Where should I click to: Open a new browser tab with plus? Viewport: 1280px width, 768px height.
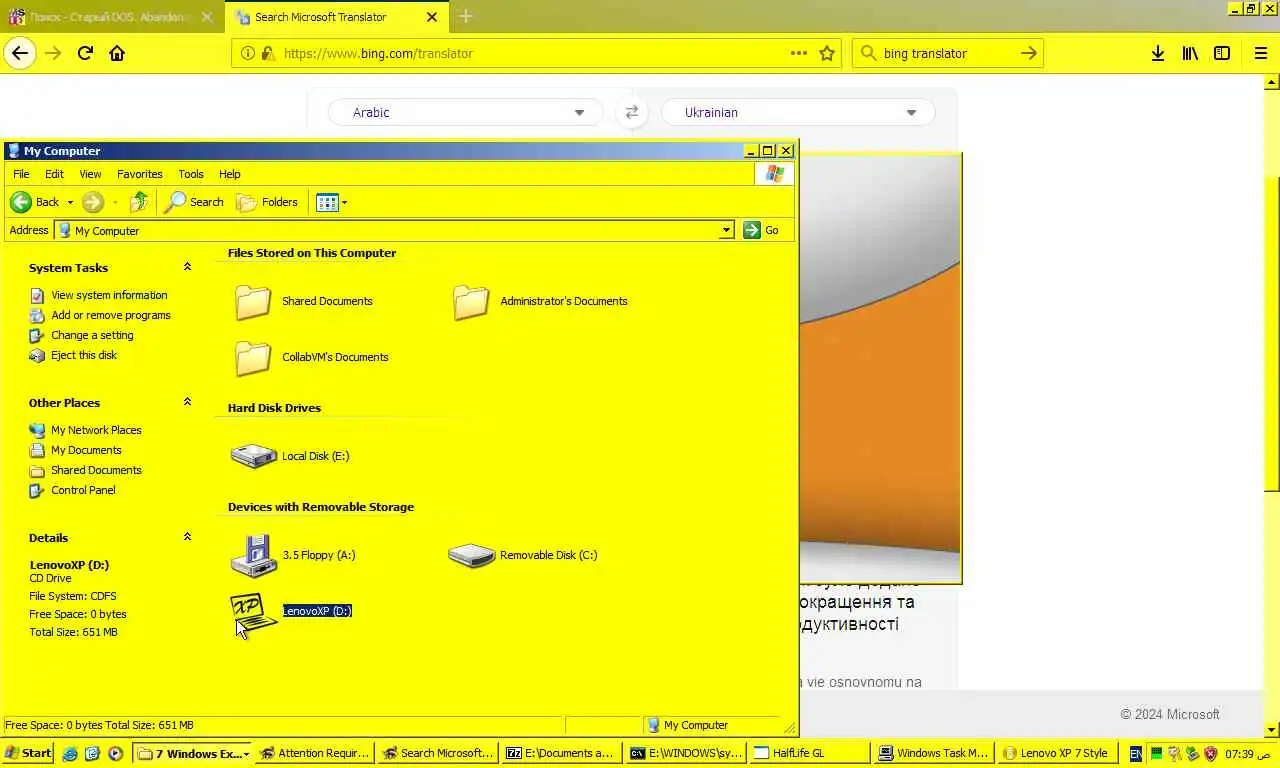[x=465, y=17]
